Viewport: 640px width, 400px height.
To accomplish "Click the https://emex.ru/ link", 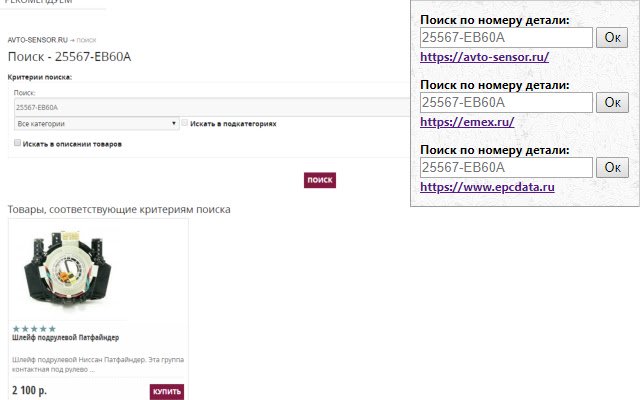I will 467,122.
